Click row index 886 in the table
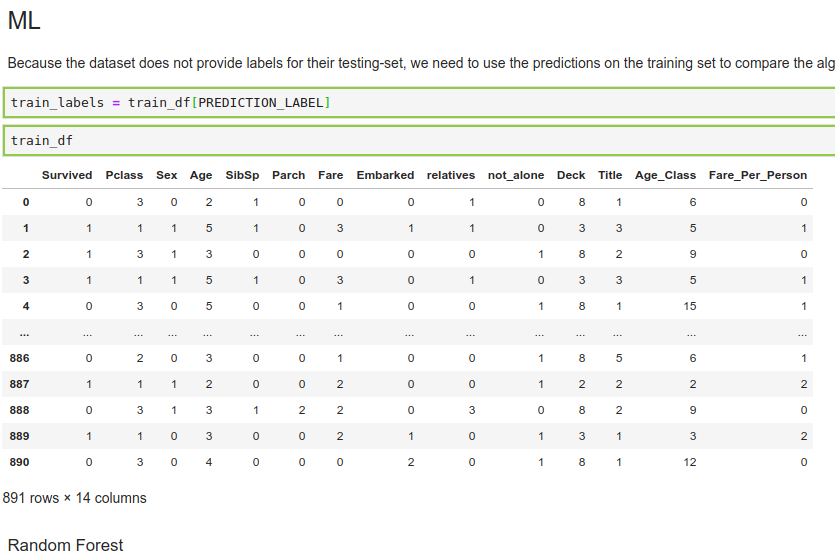Screen dimensions: 835x559 [x=20, y=358]
